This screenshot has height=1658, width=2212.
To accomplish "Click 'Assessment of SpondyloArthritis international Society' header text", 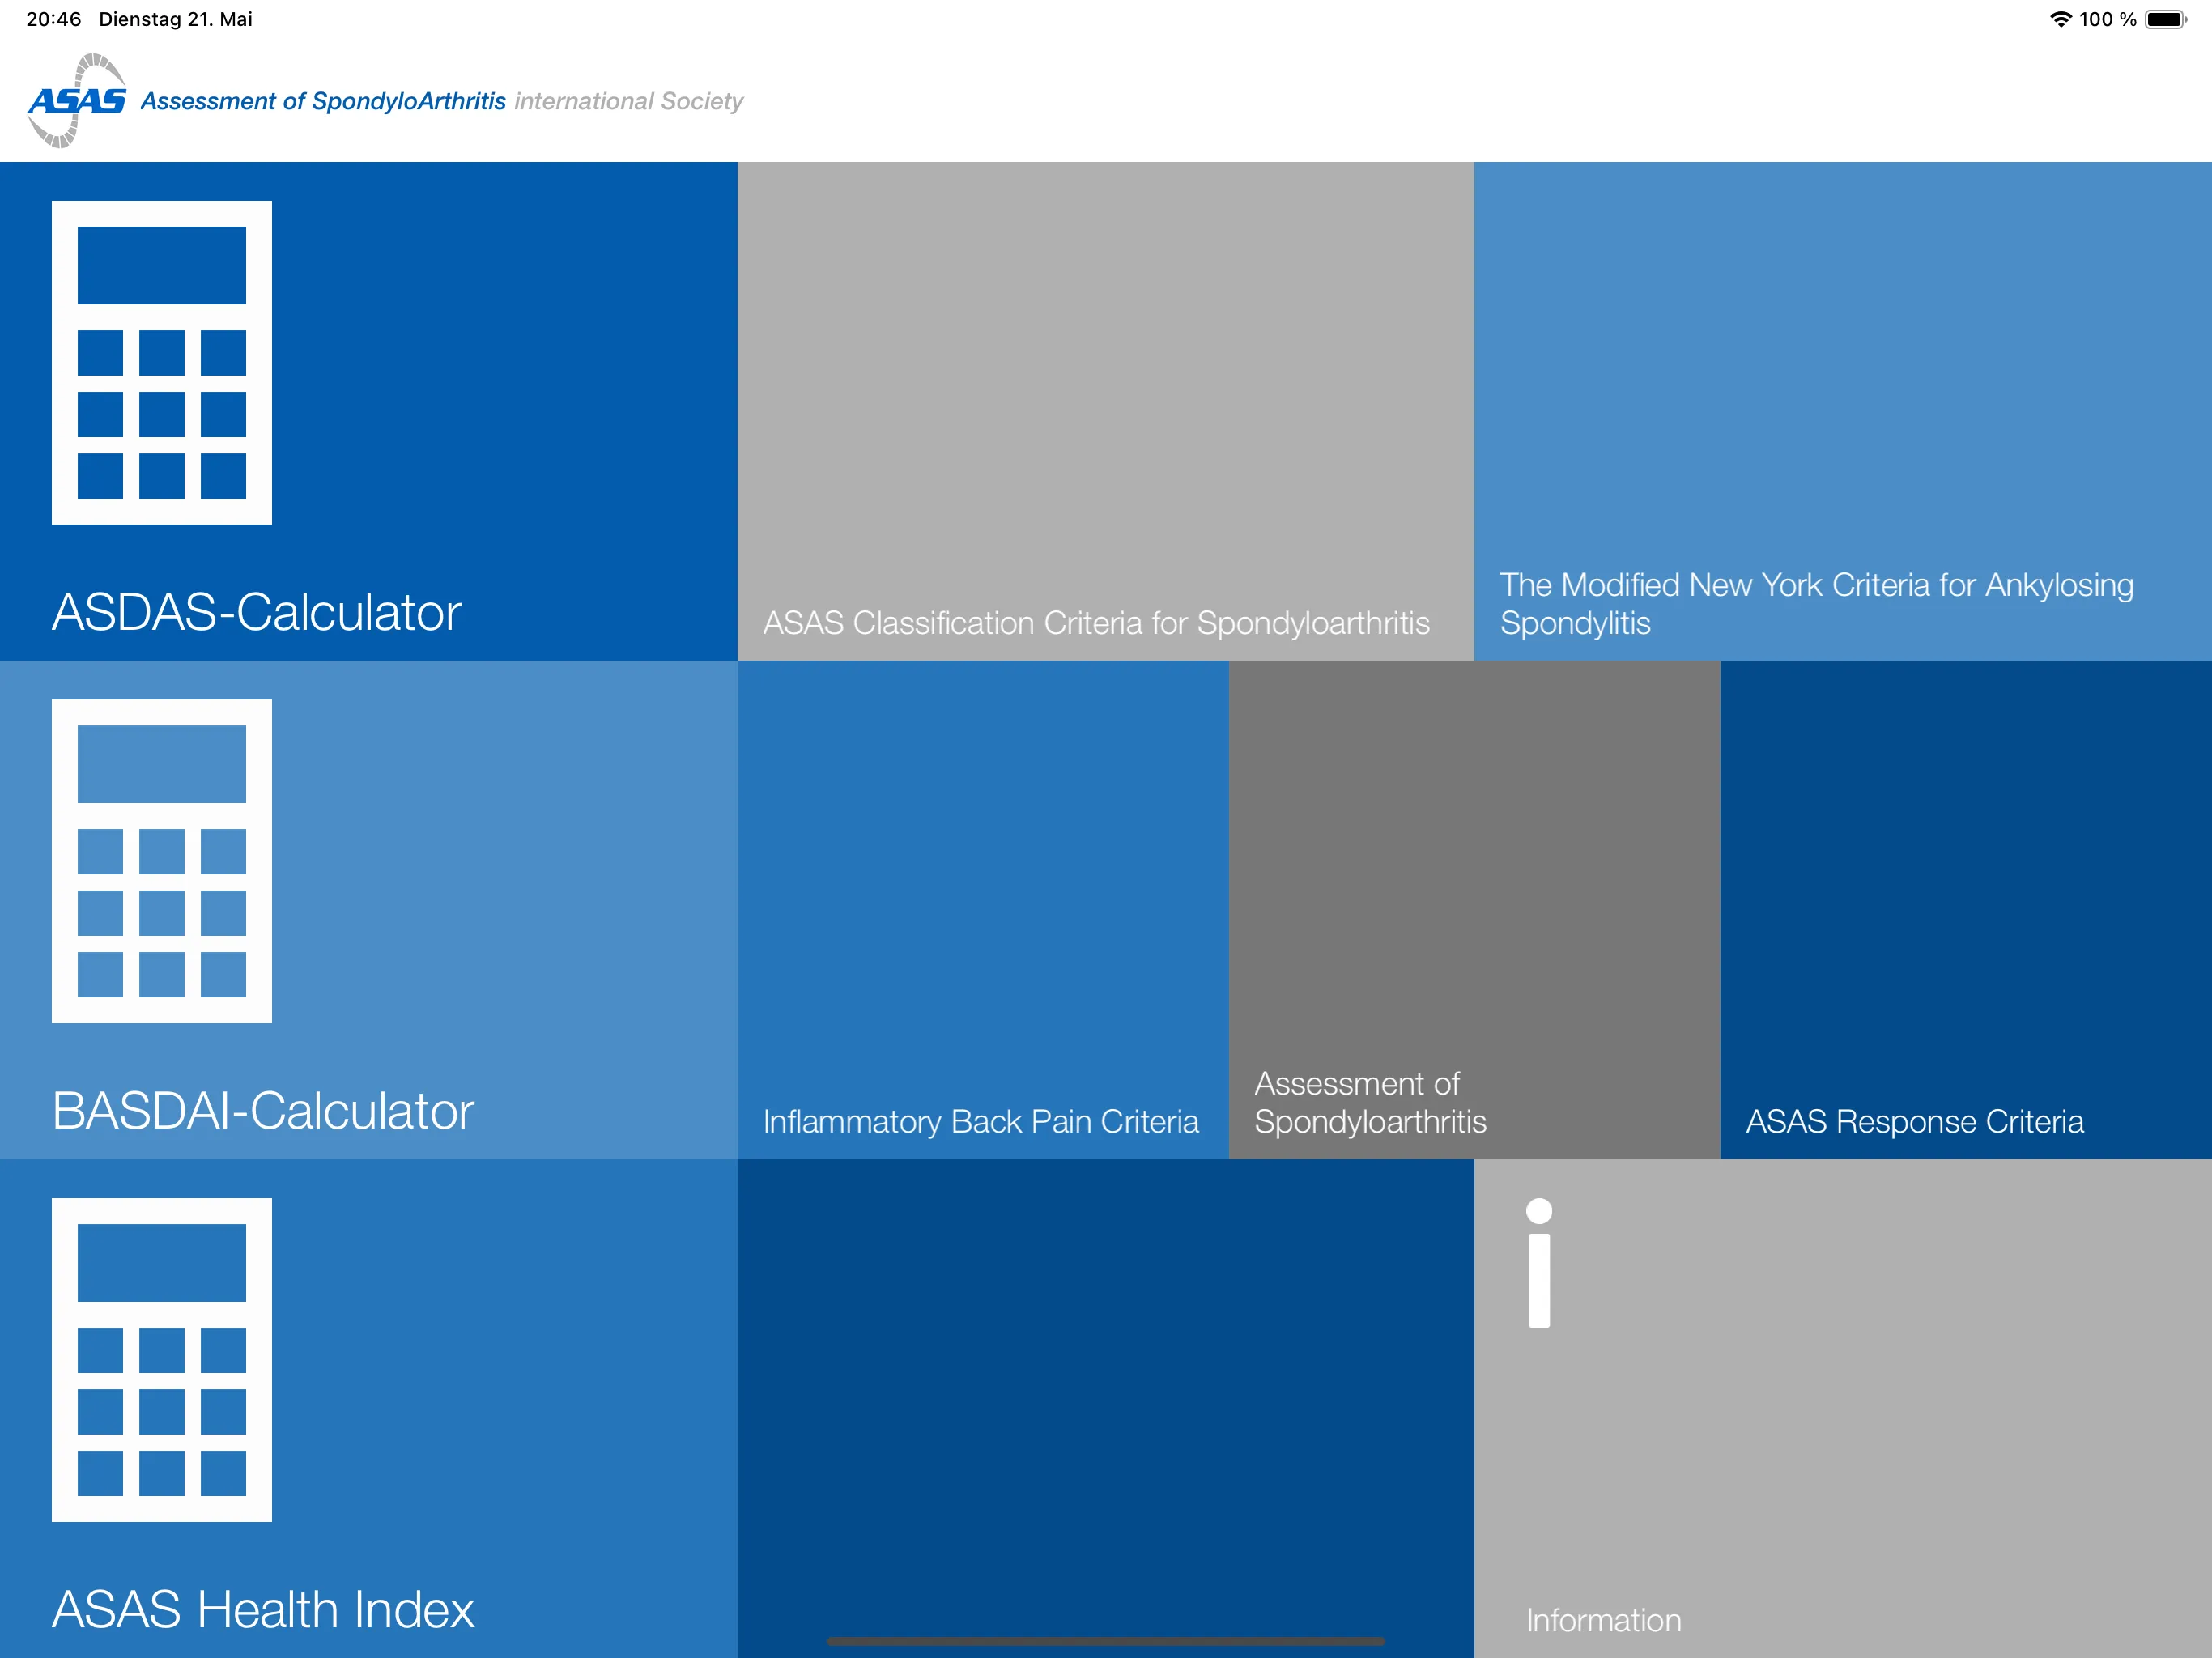I will [x=442, y=101].
